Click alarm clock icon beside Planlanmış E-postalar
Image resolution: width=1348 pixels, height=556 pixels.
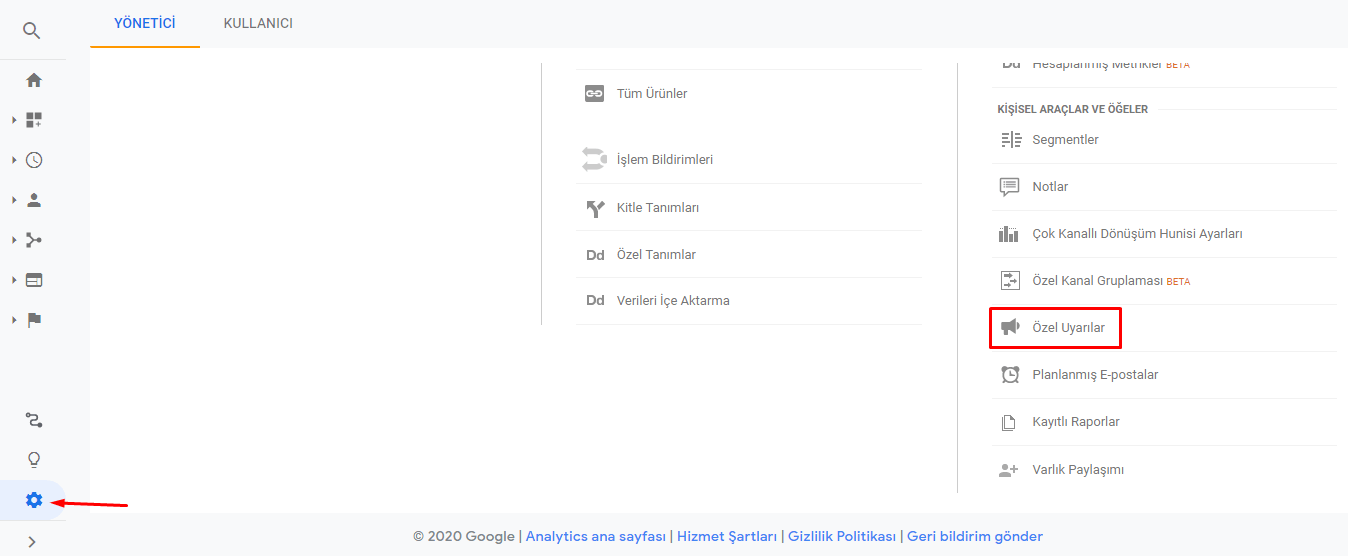tap(1010, 375)
